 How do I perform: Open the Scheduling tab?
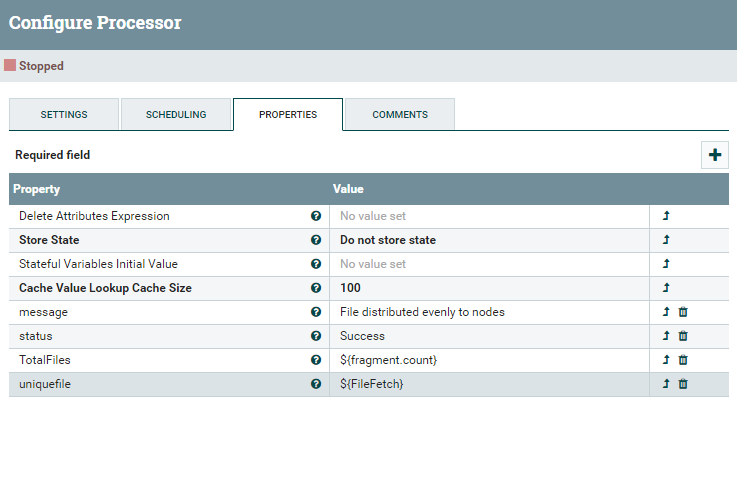[x=176, y=115]
